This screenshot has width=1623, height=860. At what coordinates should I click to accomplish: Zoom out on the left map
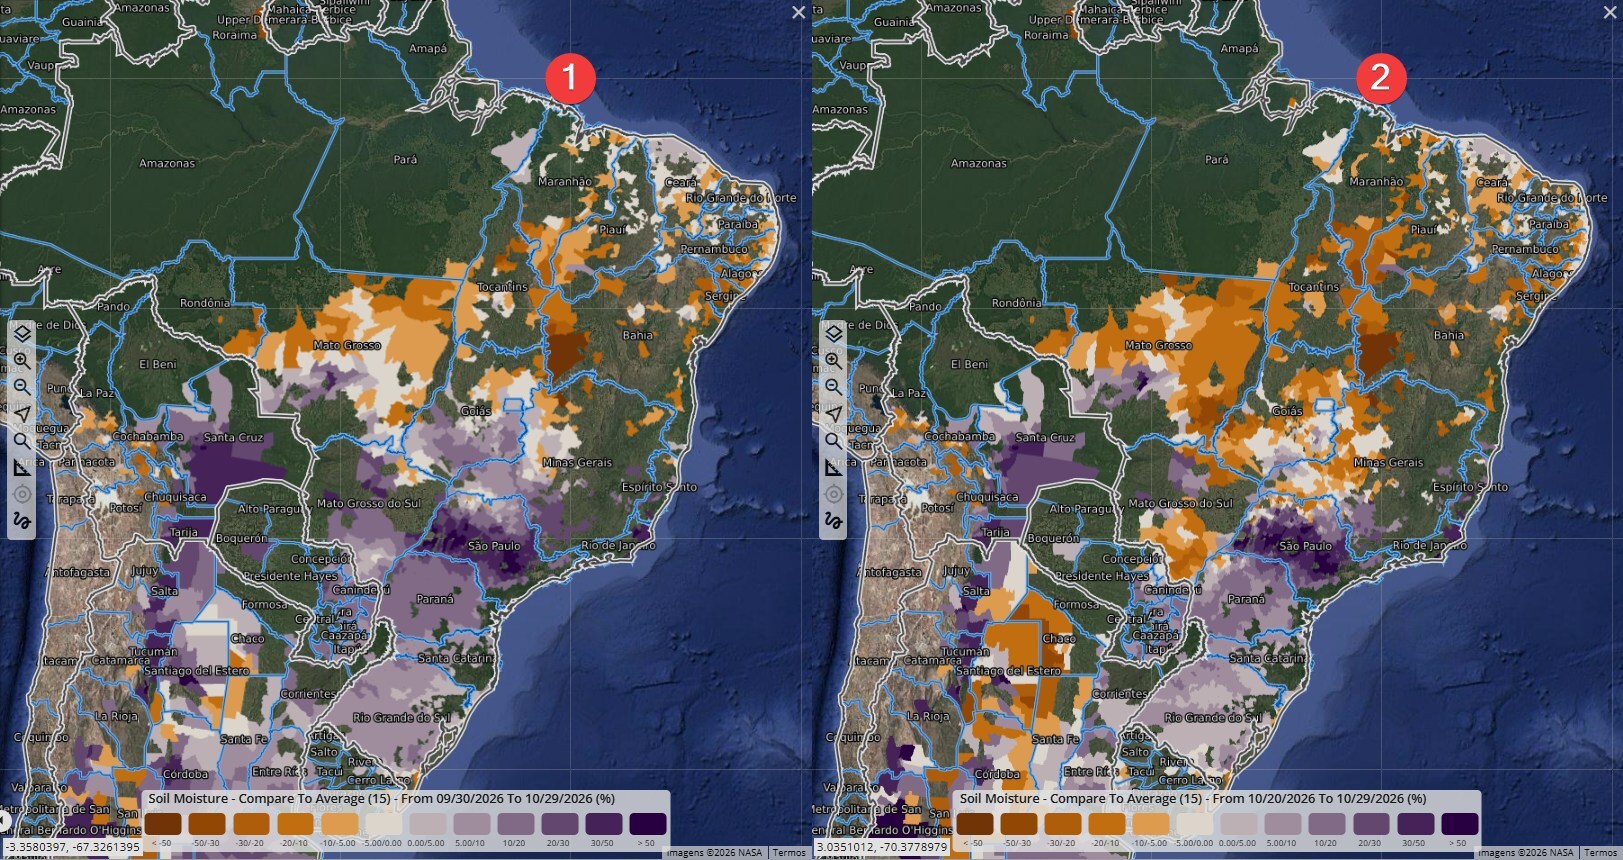pyautogui.click(x=22, y=387)
